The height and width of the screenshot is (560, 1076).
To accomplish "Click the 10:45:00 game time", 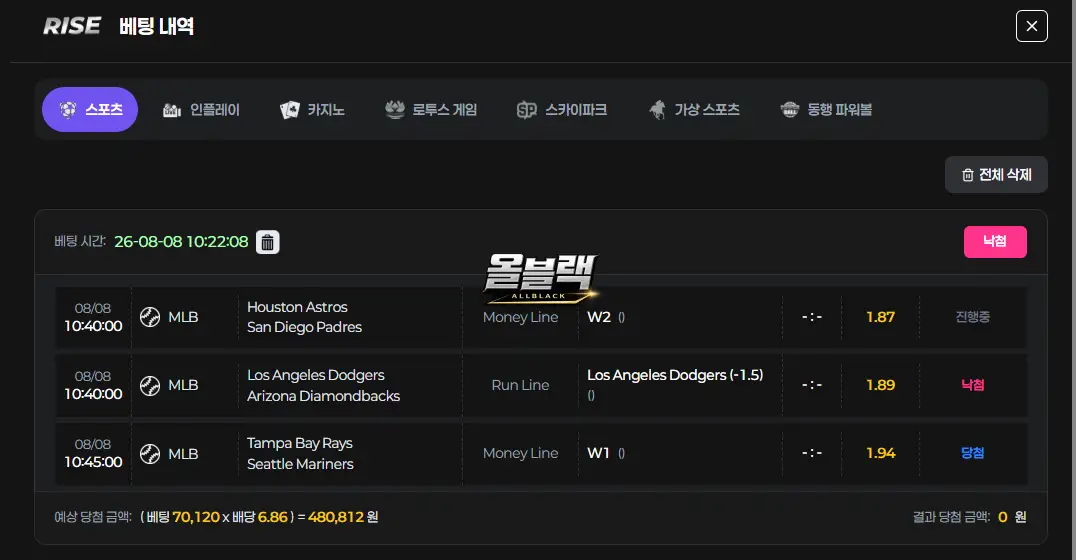I will coord(93,462).
